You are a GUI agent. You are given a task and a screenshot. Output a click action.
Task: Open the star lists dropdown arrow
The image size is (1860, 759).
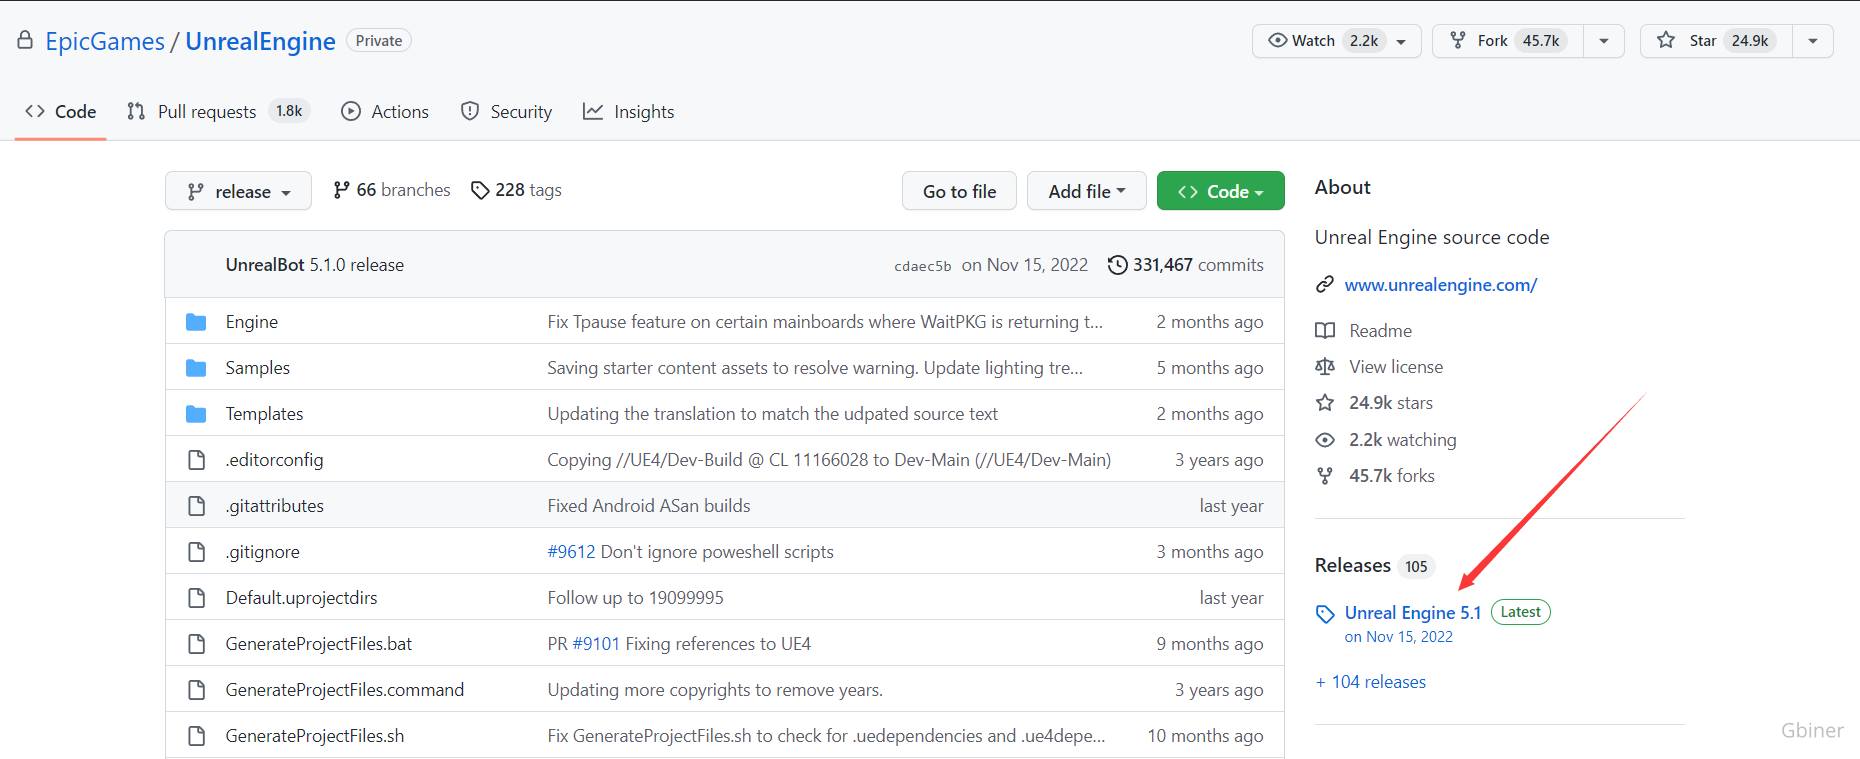click(1812, 41)
